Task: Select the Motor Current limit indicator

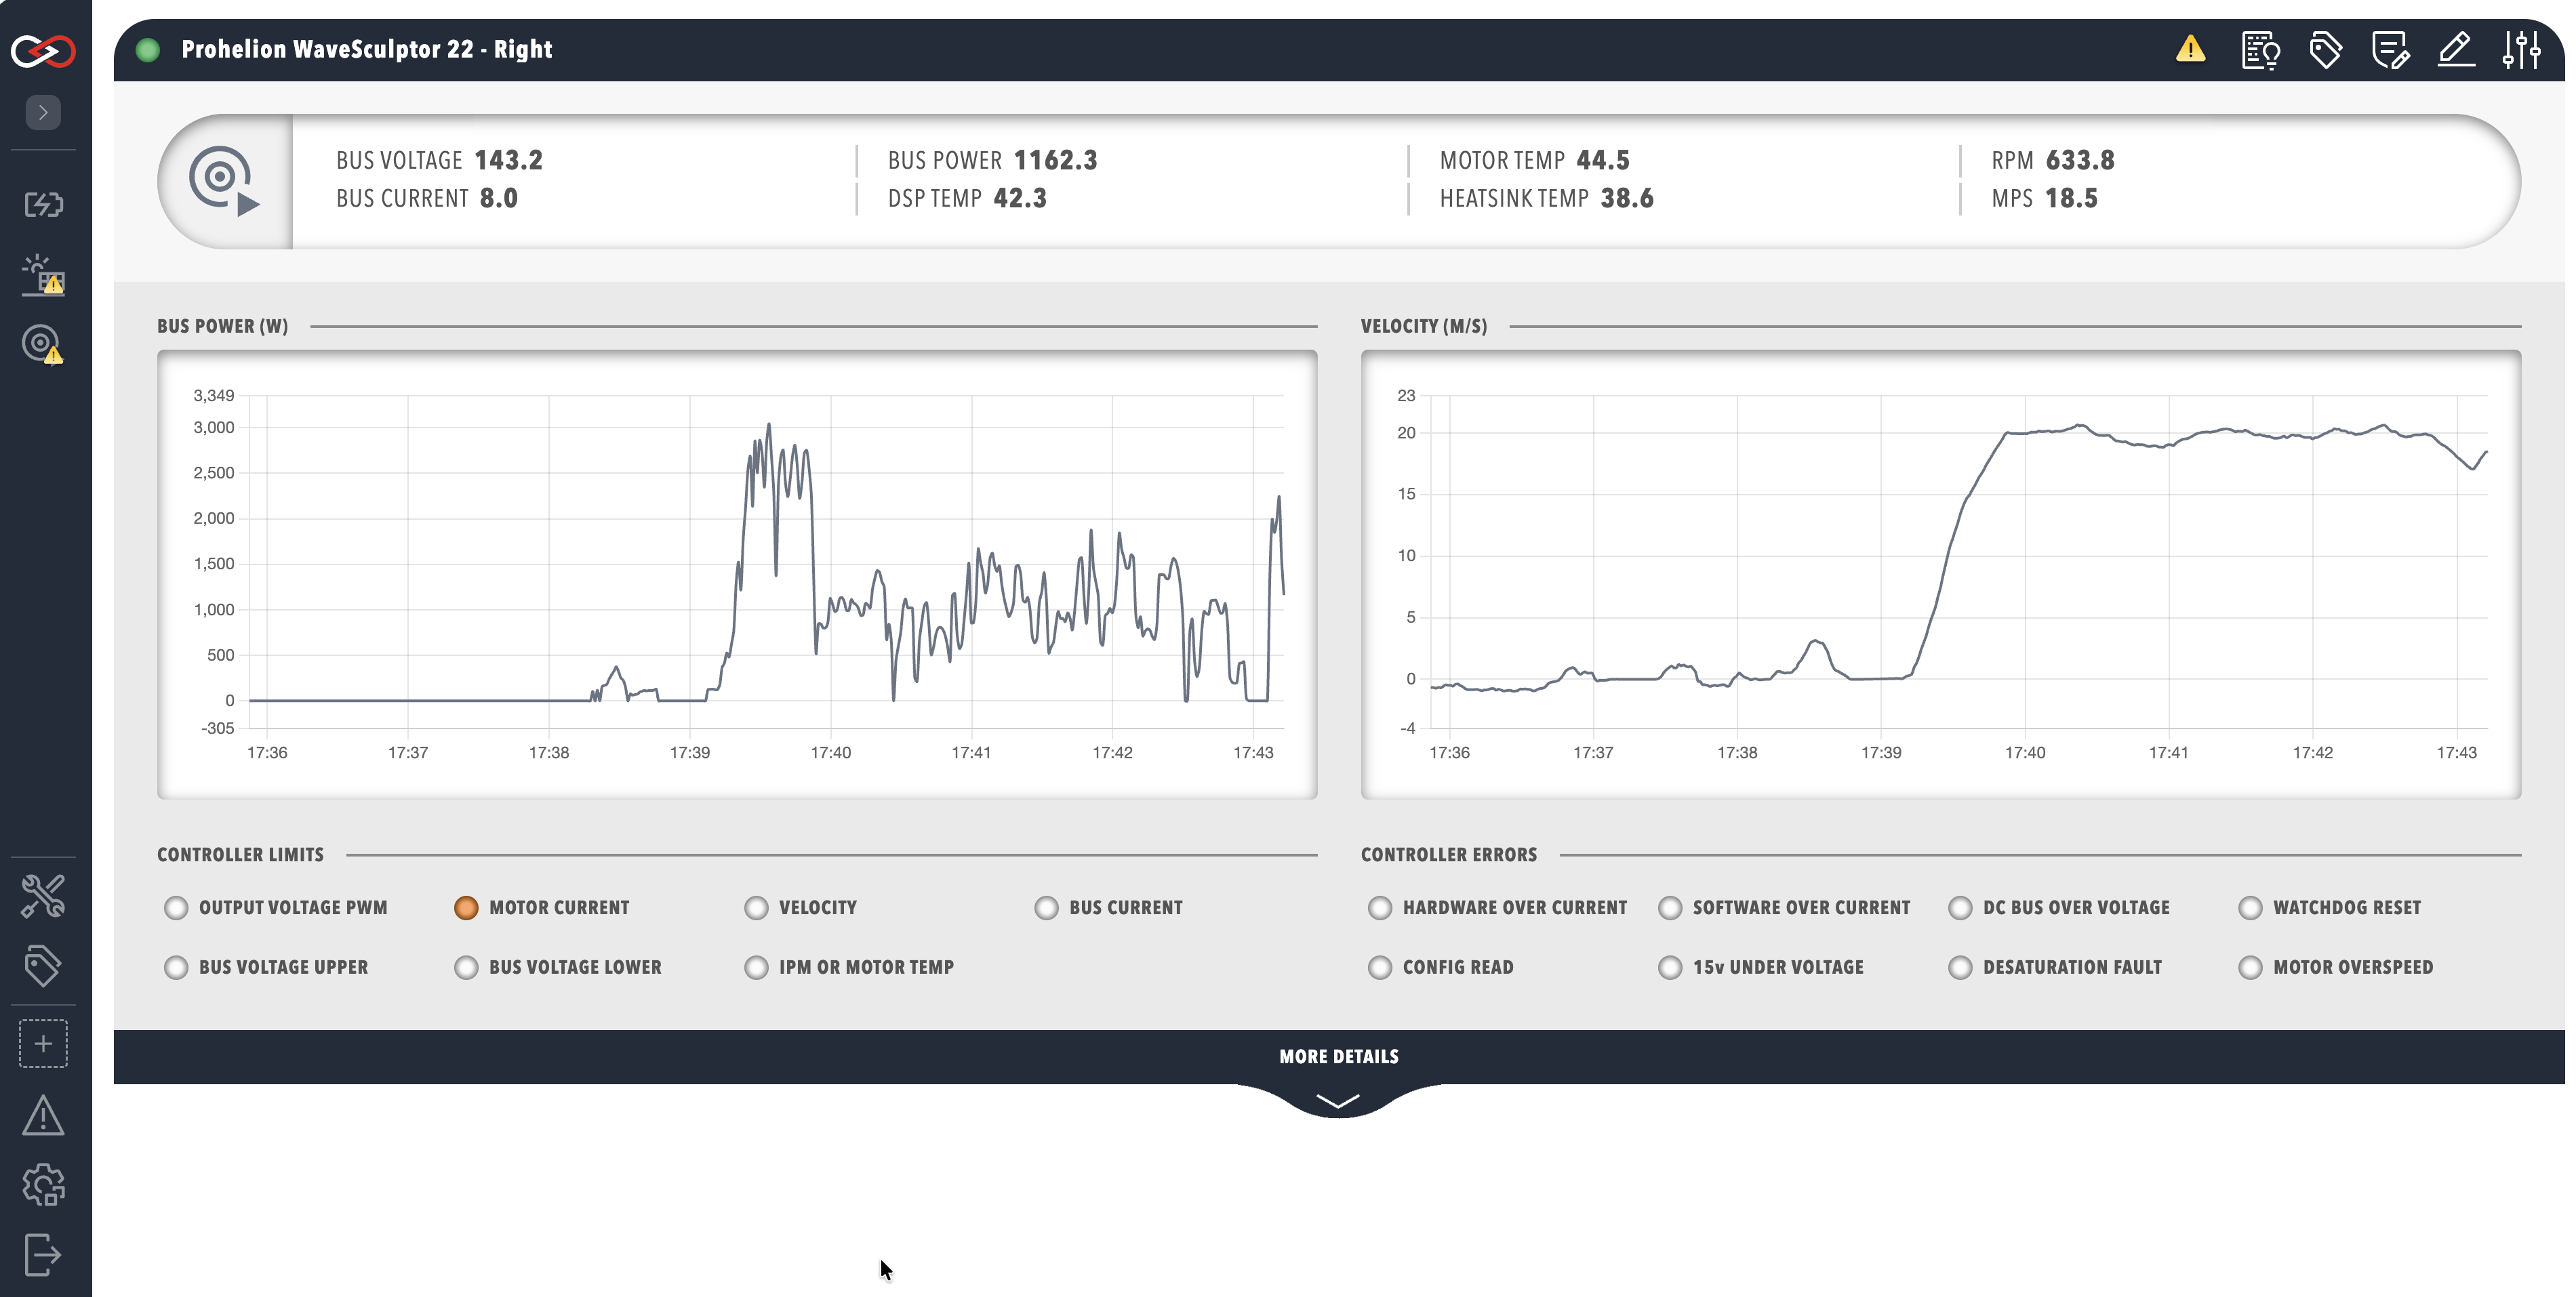Action: pos(466,908)
